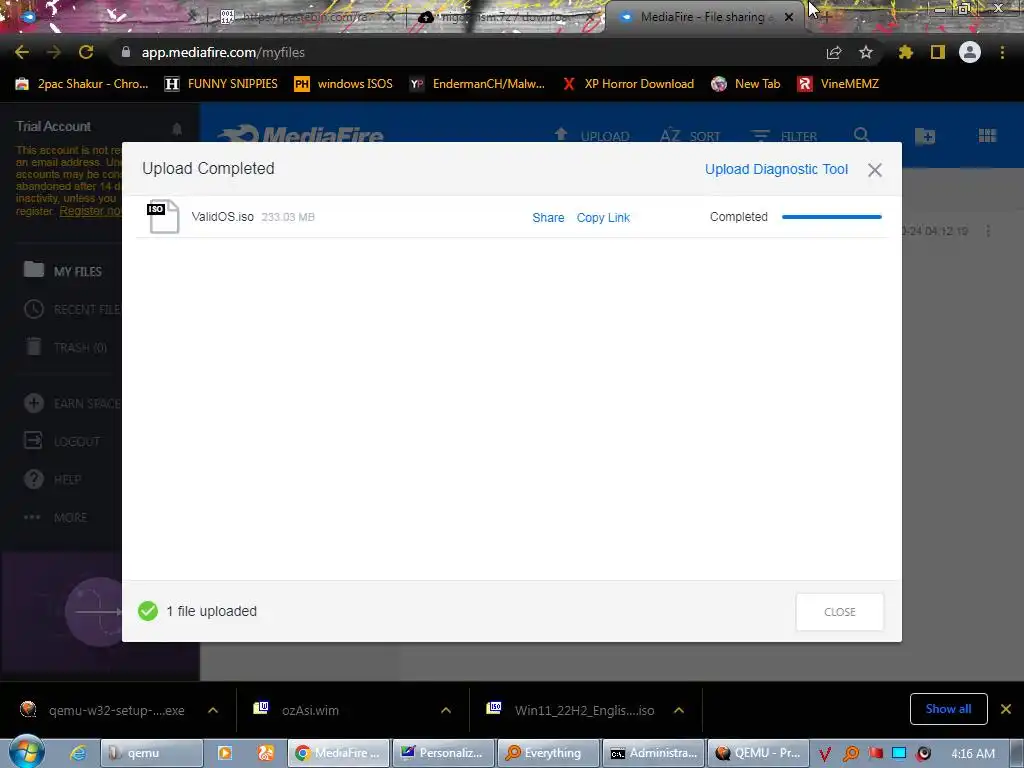Share this page via the address bar icon
Image resolution: width=1024 pixels, height=768 pixels.
(834, 52)
